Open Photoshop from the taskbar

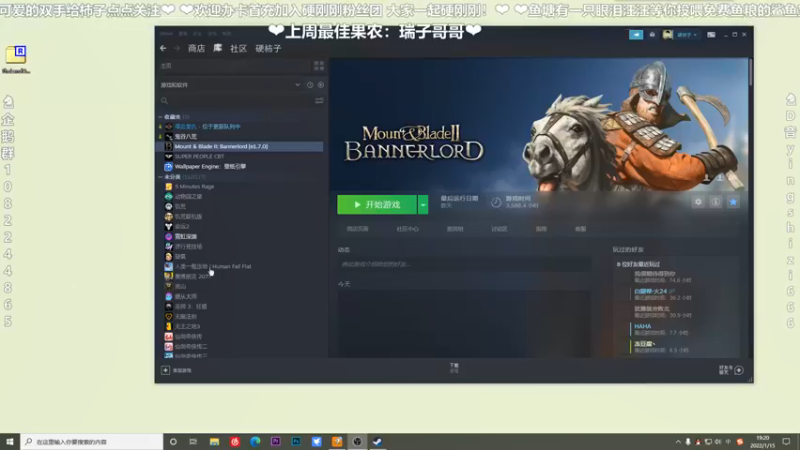pos(296,441)
